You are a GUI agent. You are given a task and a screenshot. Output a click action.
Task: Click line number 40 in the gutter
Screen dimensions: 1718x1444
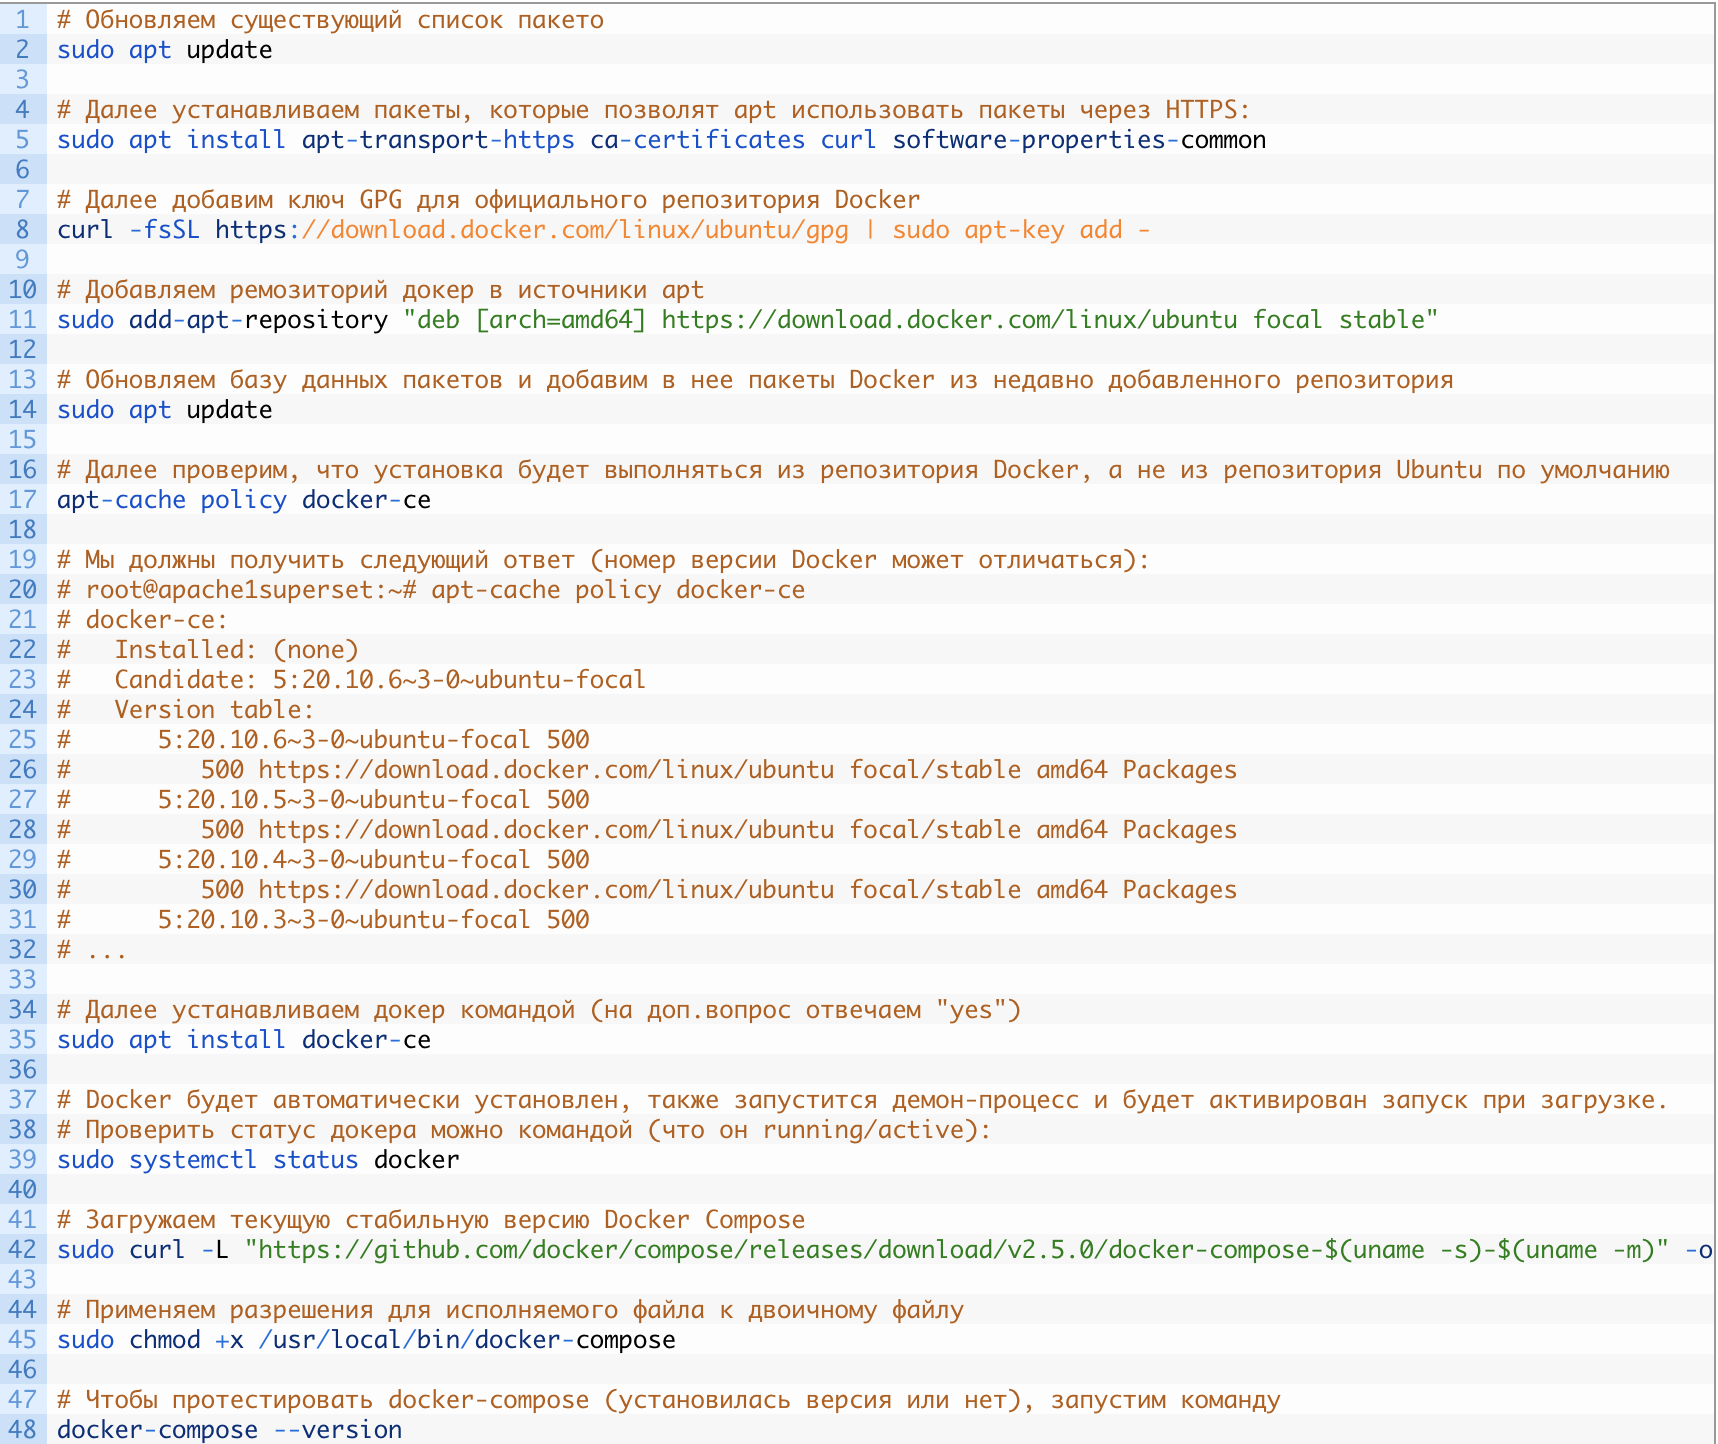point(23,1190)
